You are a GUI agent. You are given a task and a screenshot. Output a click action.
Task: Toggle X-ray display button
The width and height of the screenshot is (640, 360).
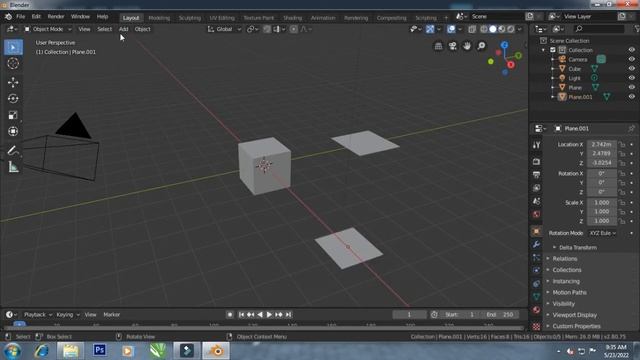472,29
